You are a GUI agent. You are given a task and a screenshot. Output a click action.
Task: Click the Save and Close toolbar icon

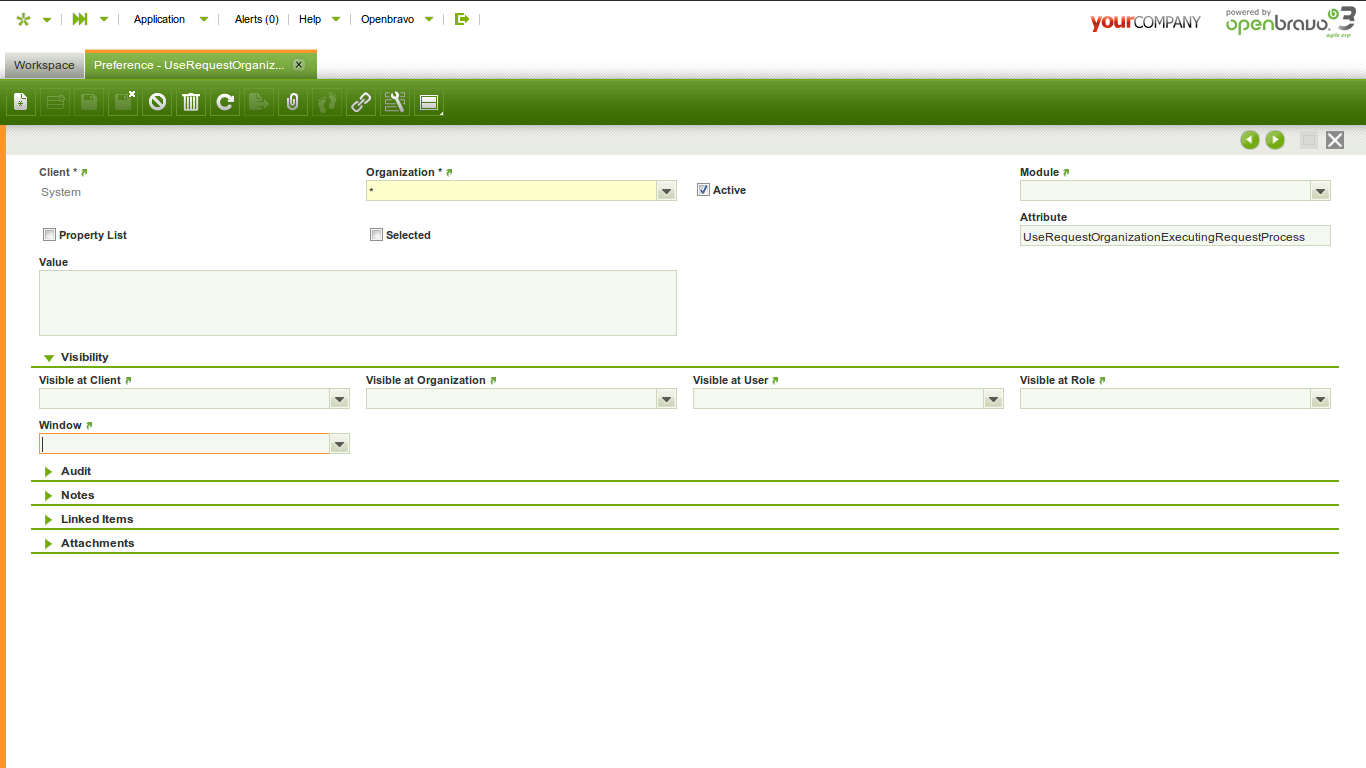click(123, 102)
